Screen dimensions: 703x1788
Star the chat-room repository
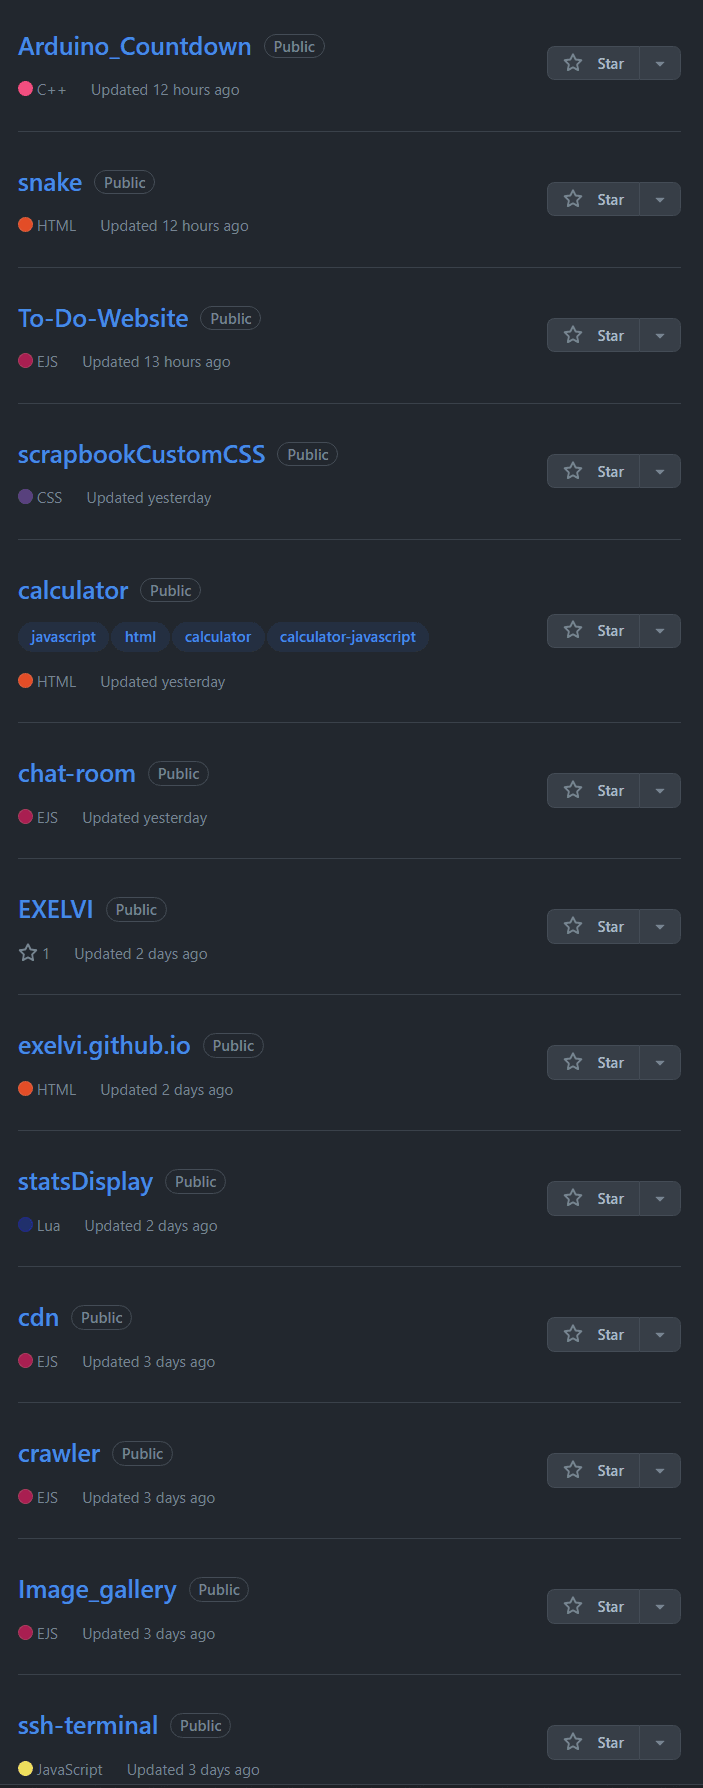coord(594,791)
